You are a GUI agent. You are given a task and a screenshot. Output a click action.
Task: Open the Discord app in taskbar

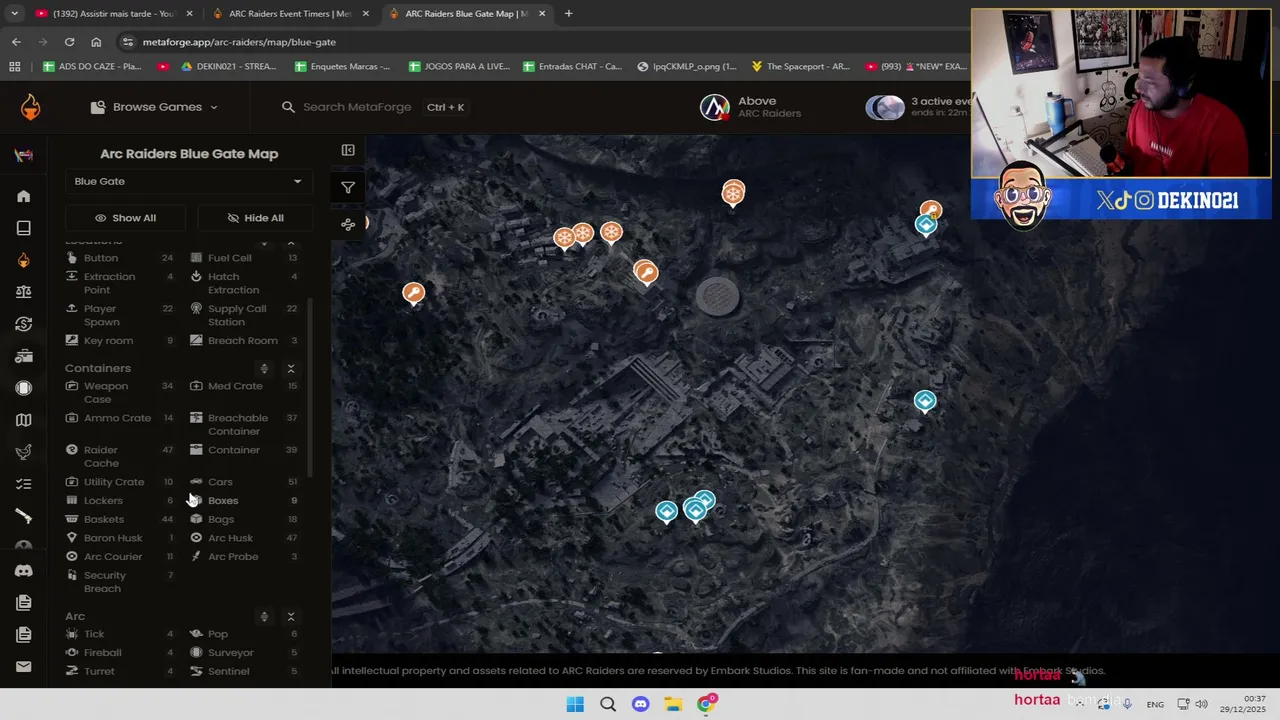coord(640,704)
